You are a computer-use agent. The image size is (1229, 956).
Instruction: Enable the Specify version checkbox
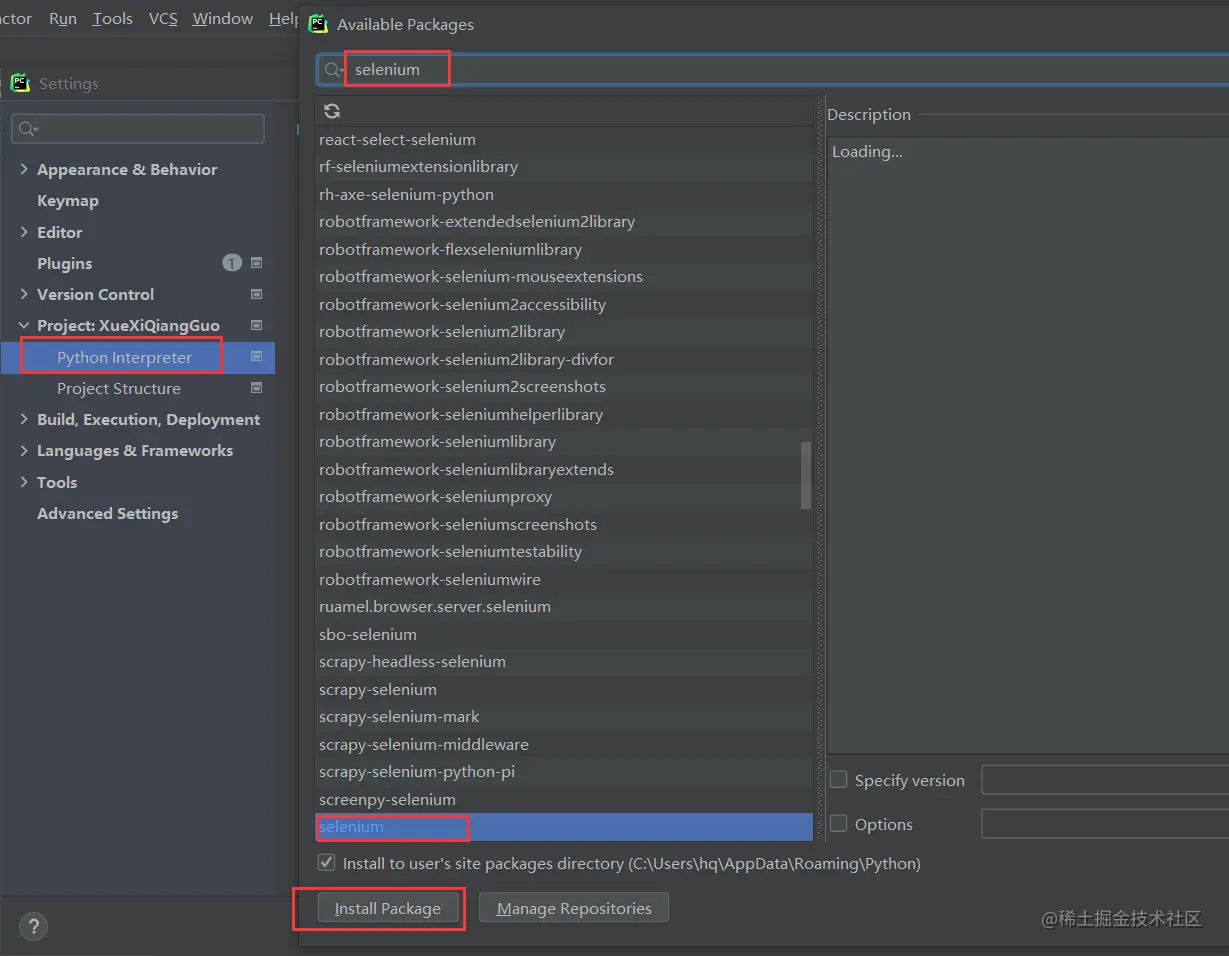click(838, 779)
